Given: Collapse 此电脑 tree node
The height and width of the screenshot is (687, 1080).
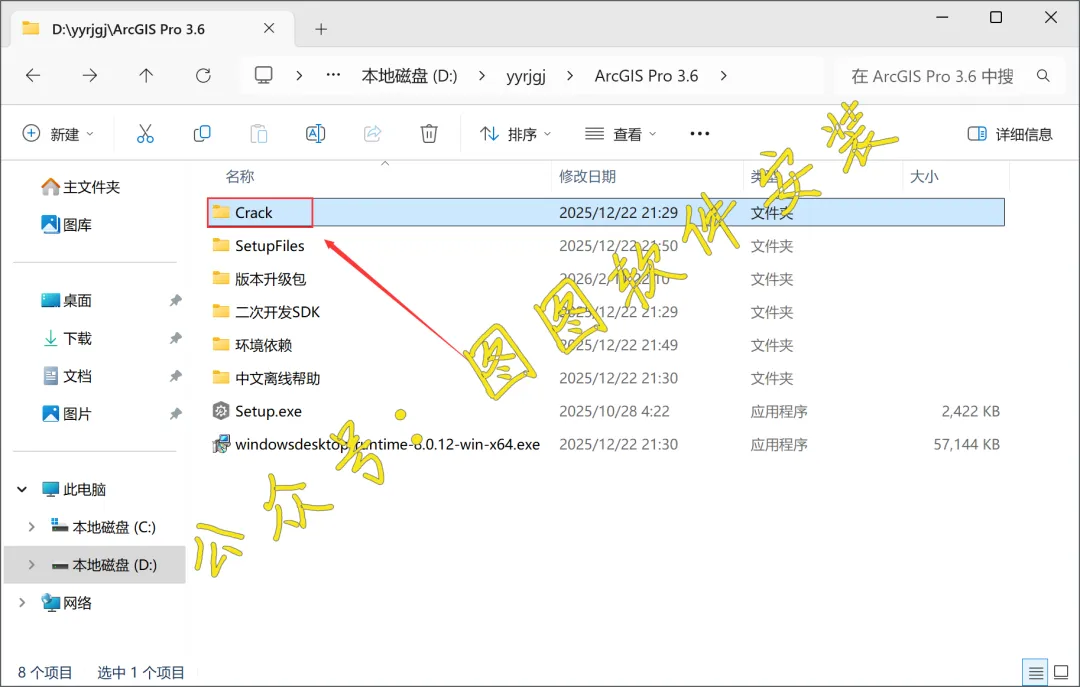Looking at the screenshot, I should [22, 489].
